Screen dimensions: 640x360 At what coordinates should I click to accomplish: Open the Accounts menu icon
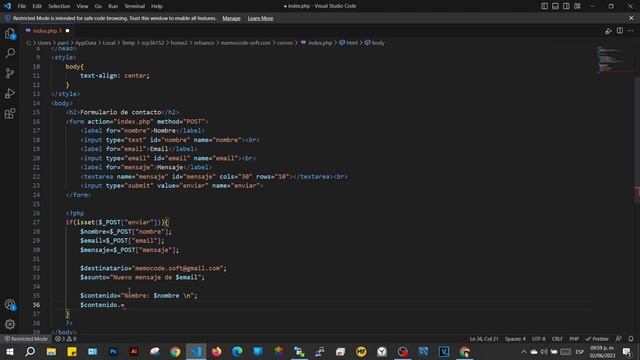pos(10,304)
